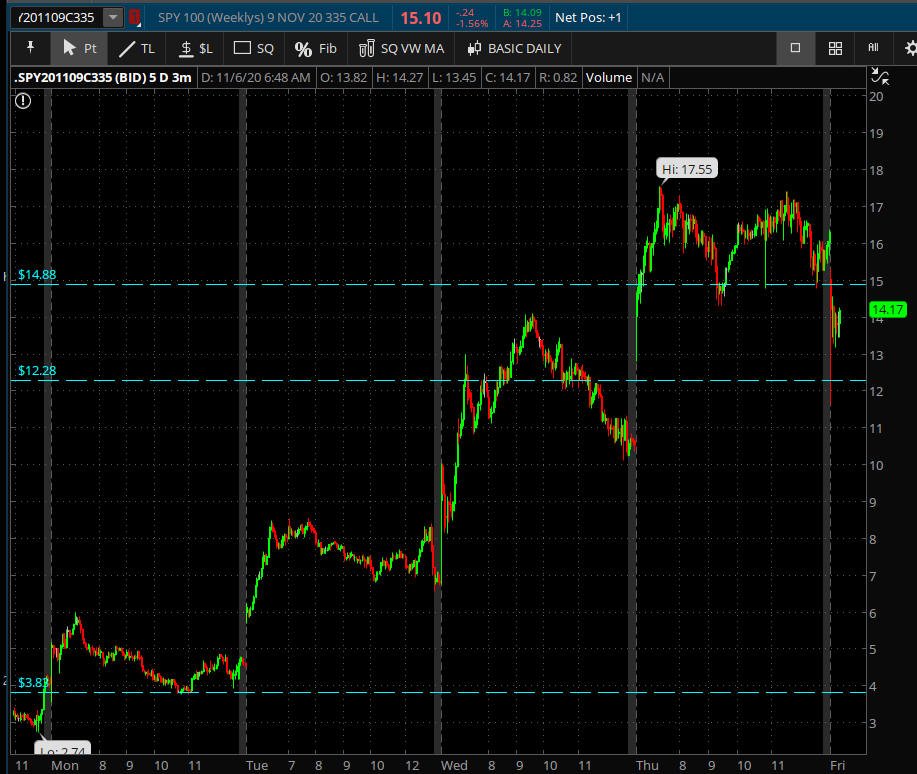The width and height of the screenshot is (917, 774).
Task: Select the $L price level tool
Action: [x=195, y=48]
